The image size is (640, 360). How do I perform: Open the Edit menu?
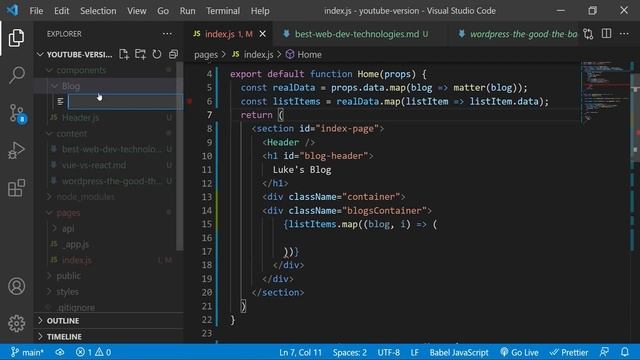click(62, 11)
